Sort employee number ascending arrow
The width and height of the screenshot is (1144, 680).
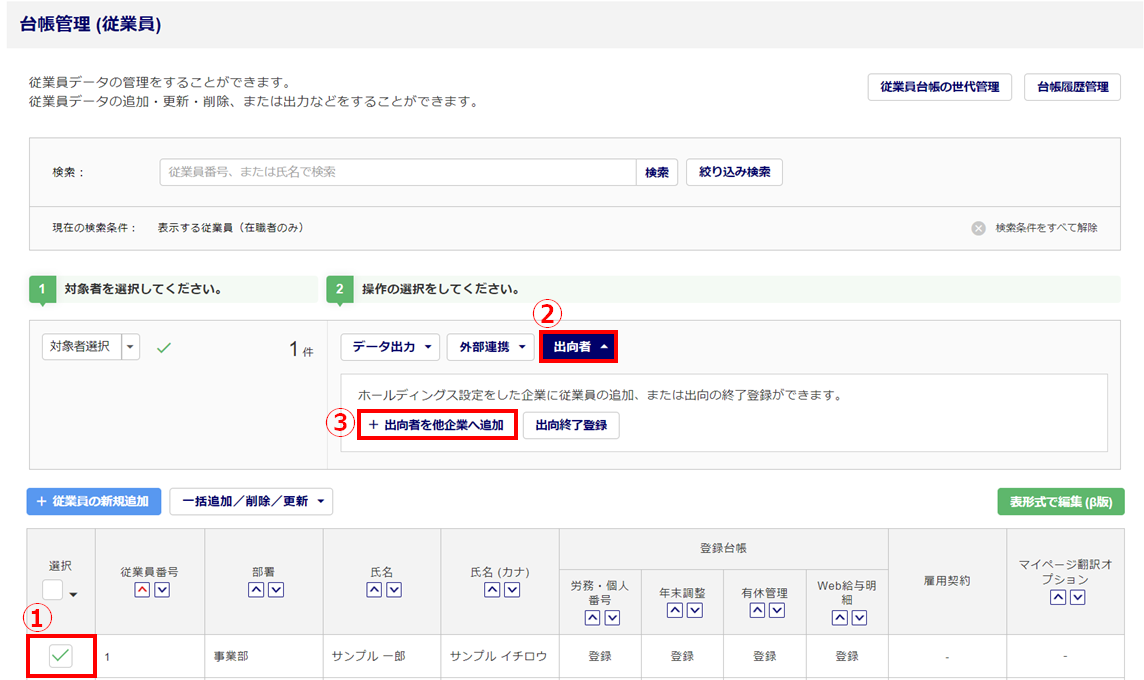[x=140, y=590]
